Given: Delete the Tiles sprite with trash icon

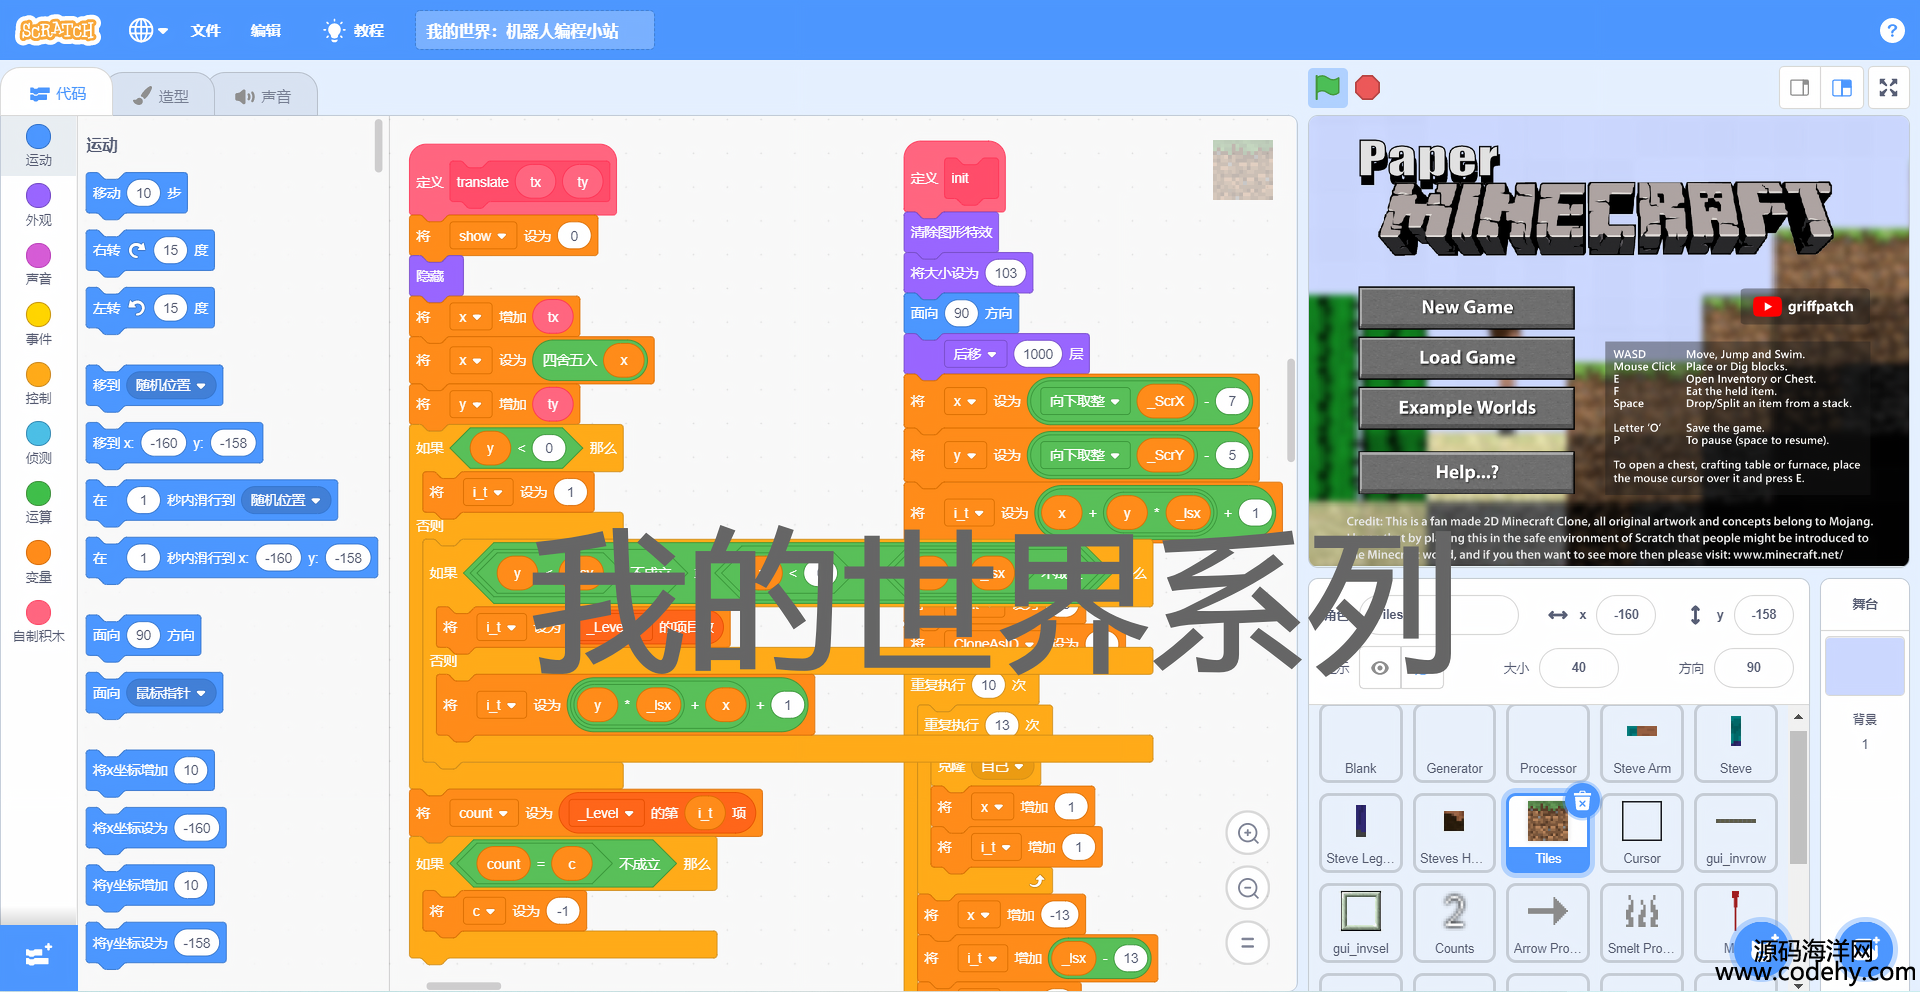Looking at the screenshot, I should point(1582,801).
